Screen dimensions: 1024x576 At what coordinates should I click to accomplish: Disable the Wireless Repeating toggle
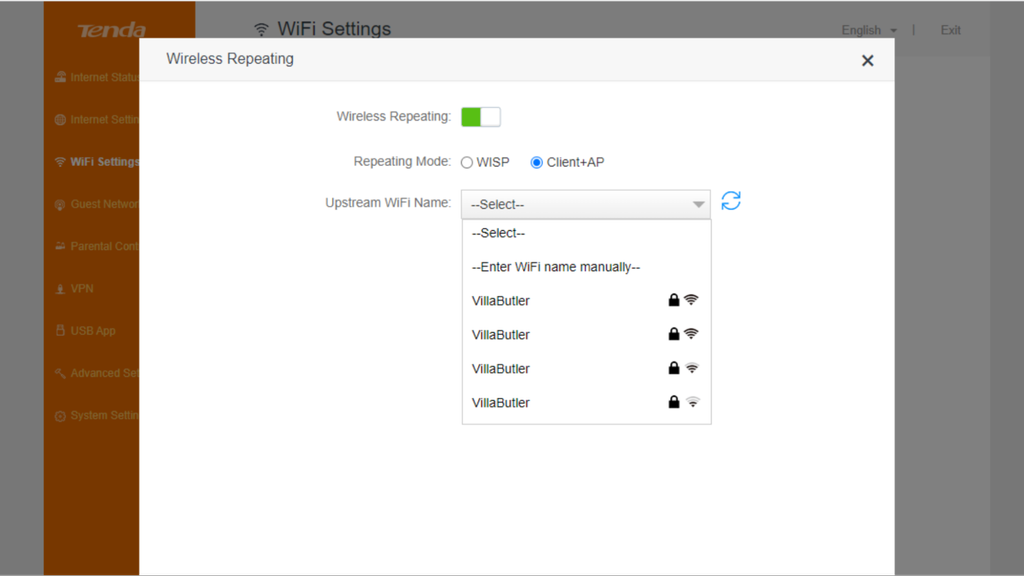point(481,116)
